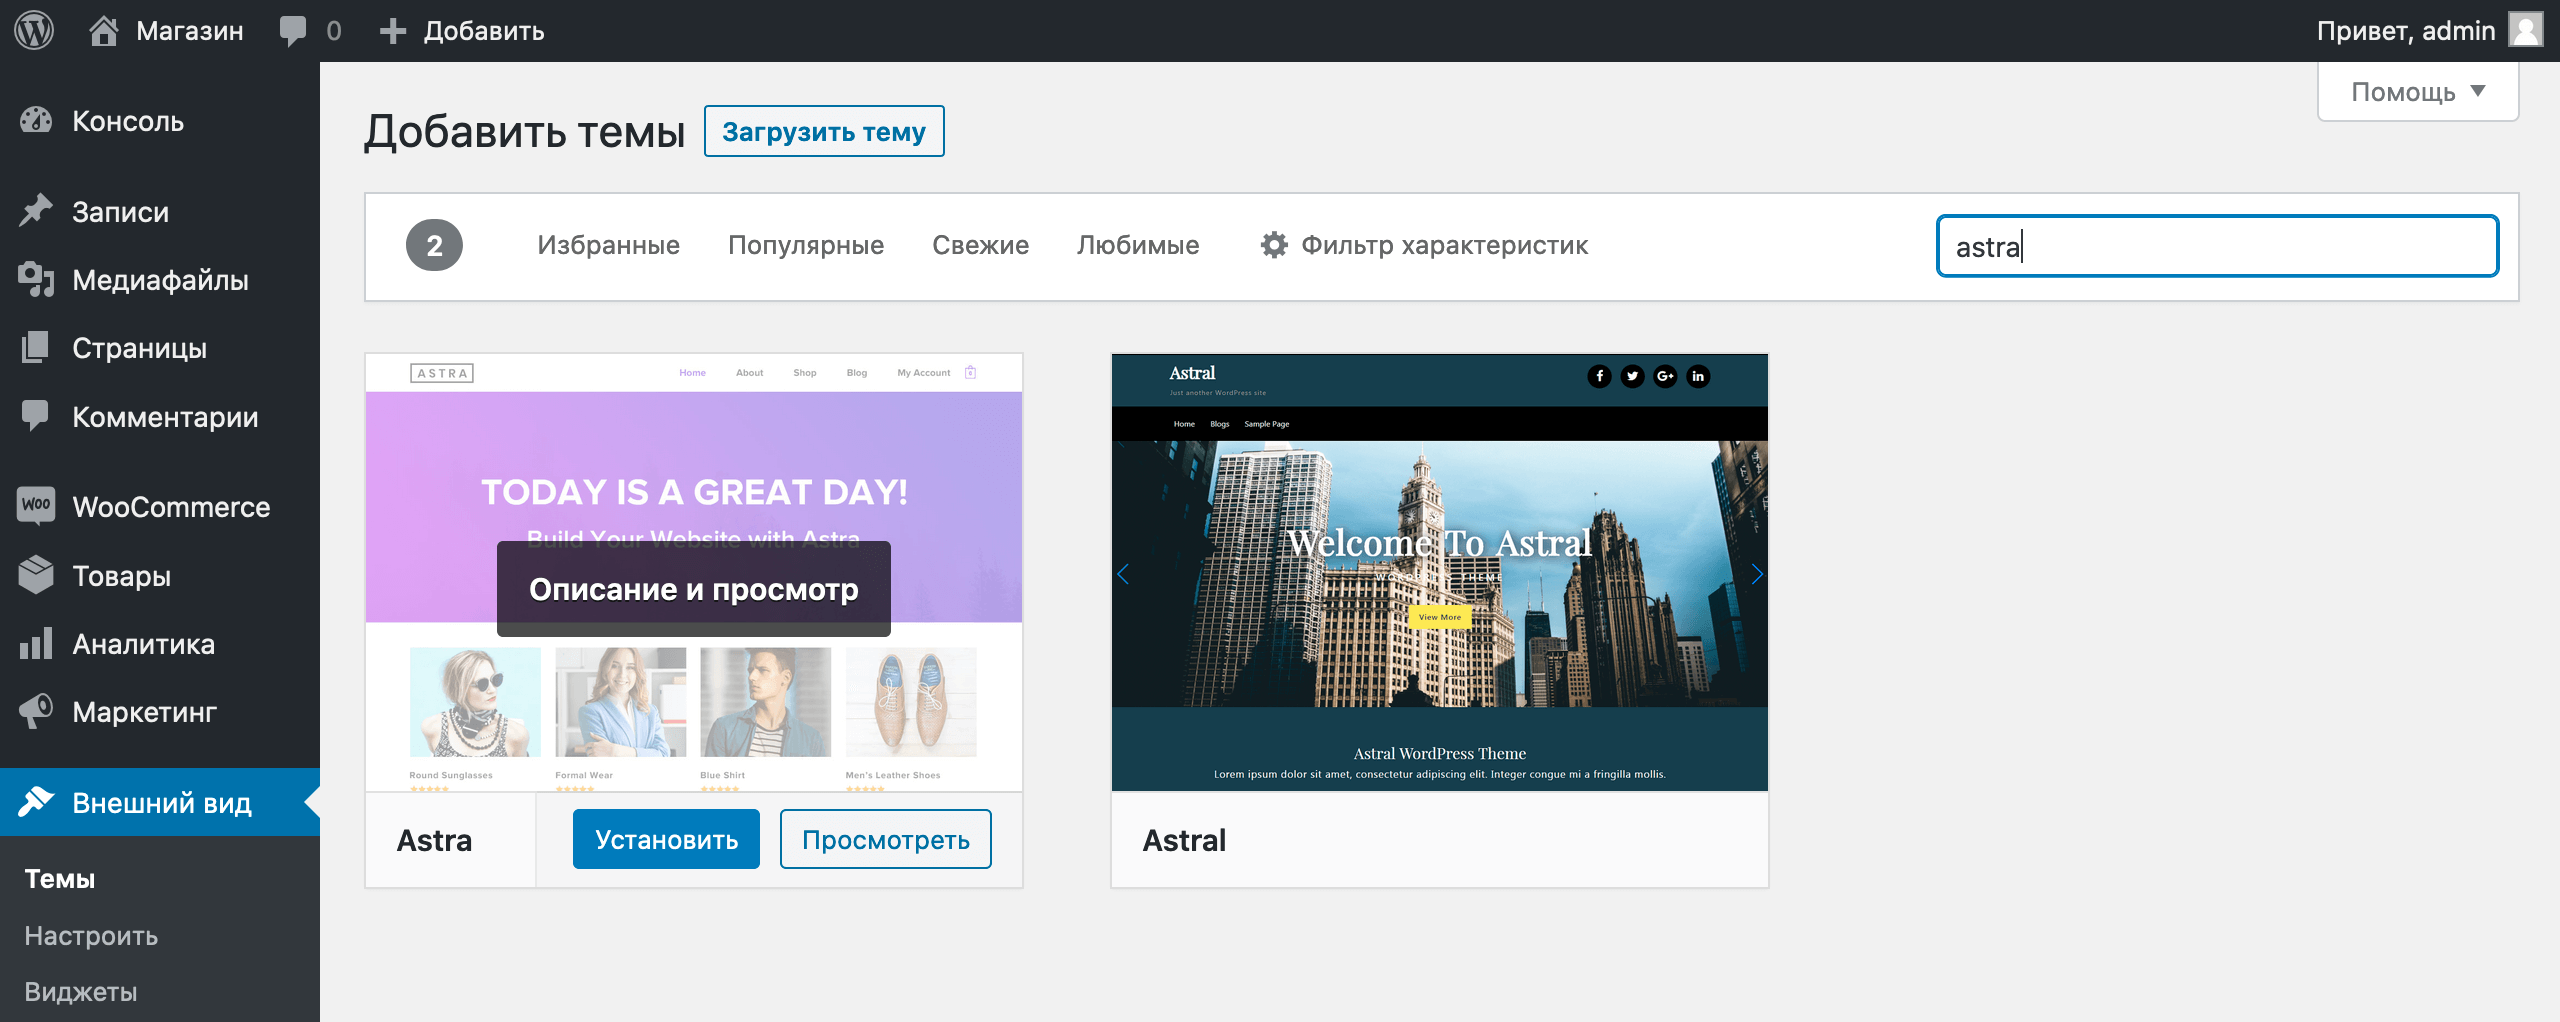The height and width of the screenshot is (1022, 2560).
Task: Click the Магазин site name link
Action: [x=190, y=31]
